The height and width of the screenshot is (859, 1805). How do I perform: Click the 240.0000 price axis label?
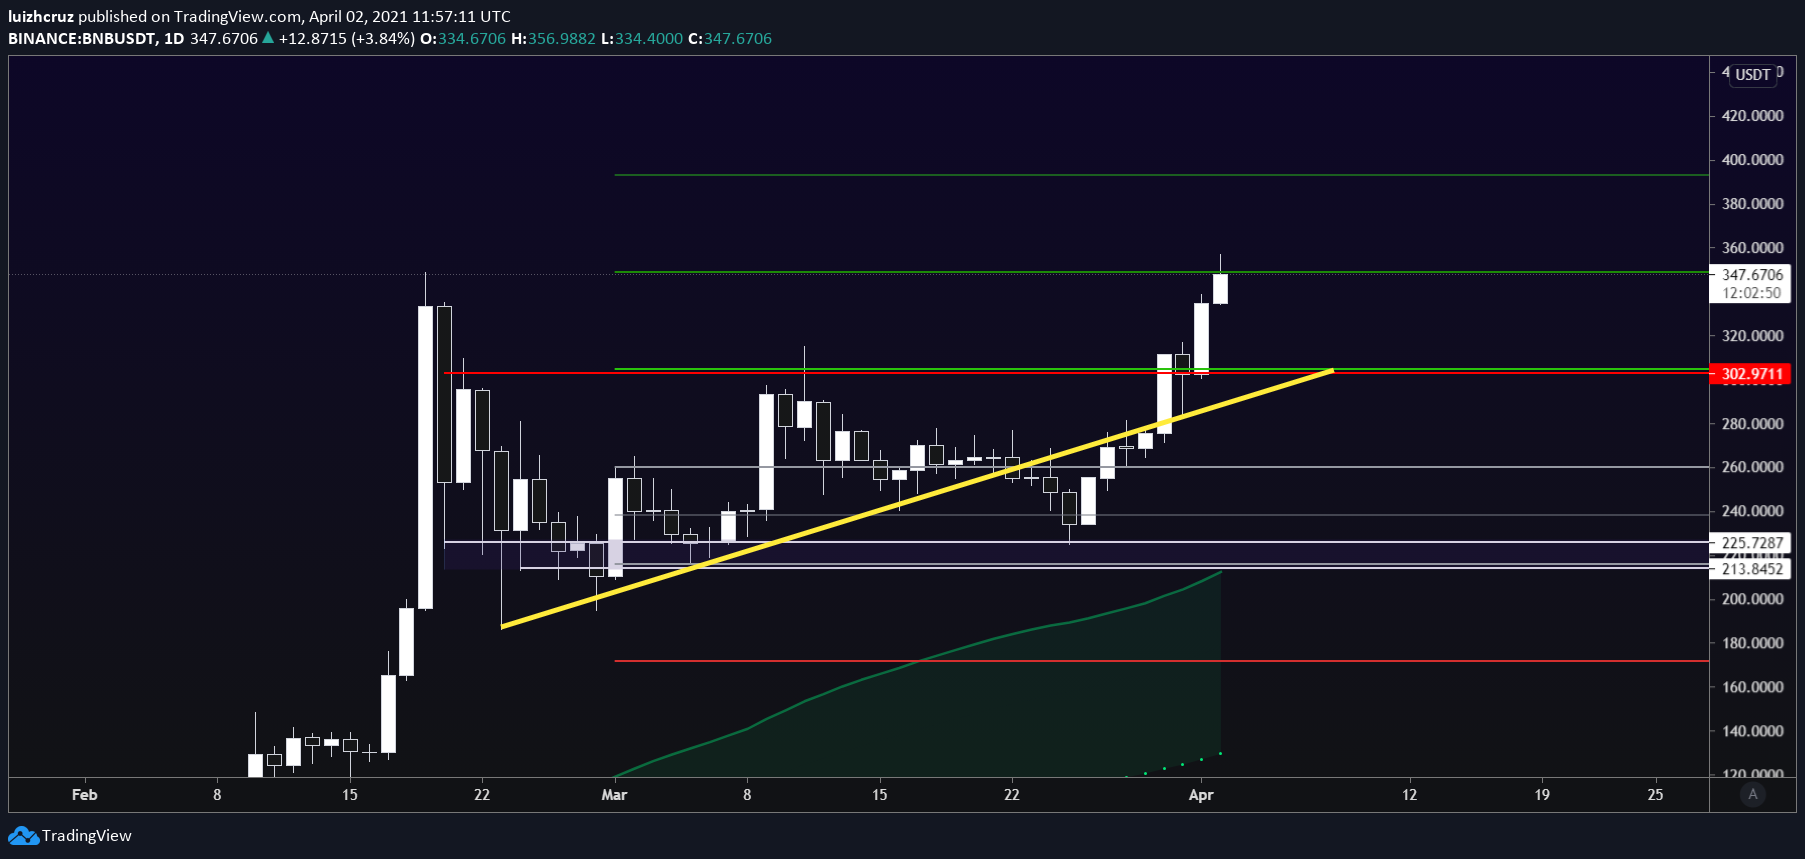pyautogui.click(x=1752, y=511)
